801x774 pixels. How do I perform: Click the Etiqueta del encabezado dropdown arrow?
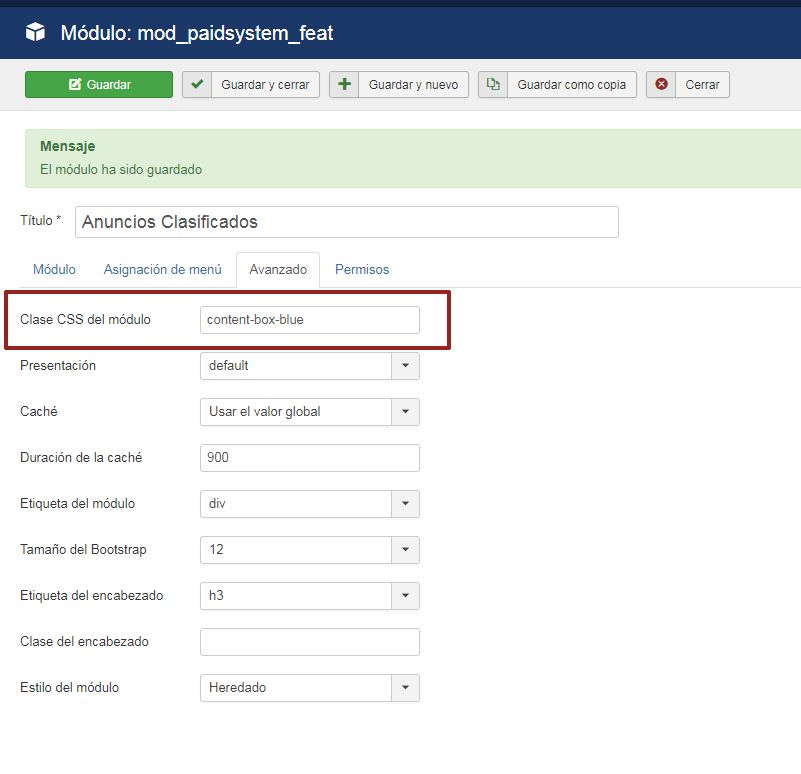point(406,596)
